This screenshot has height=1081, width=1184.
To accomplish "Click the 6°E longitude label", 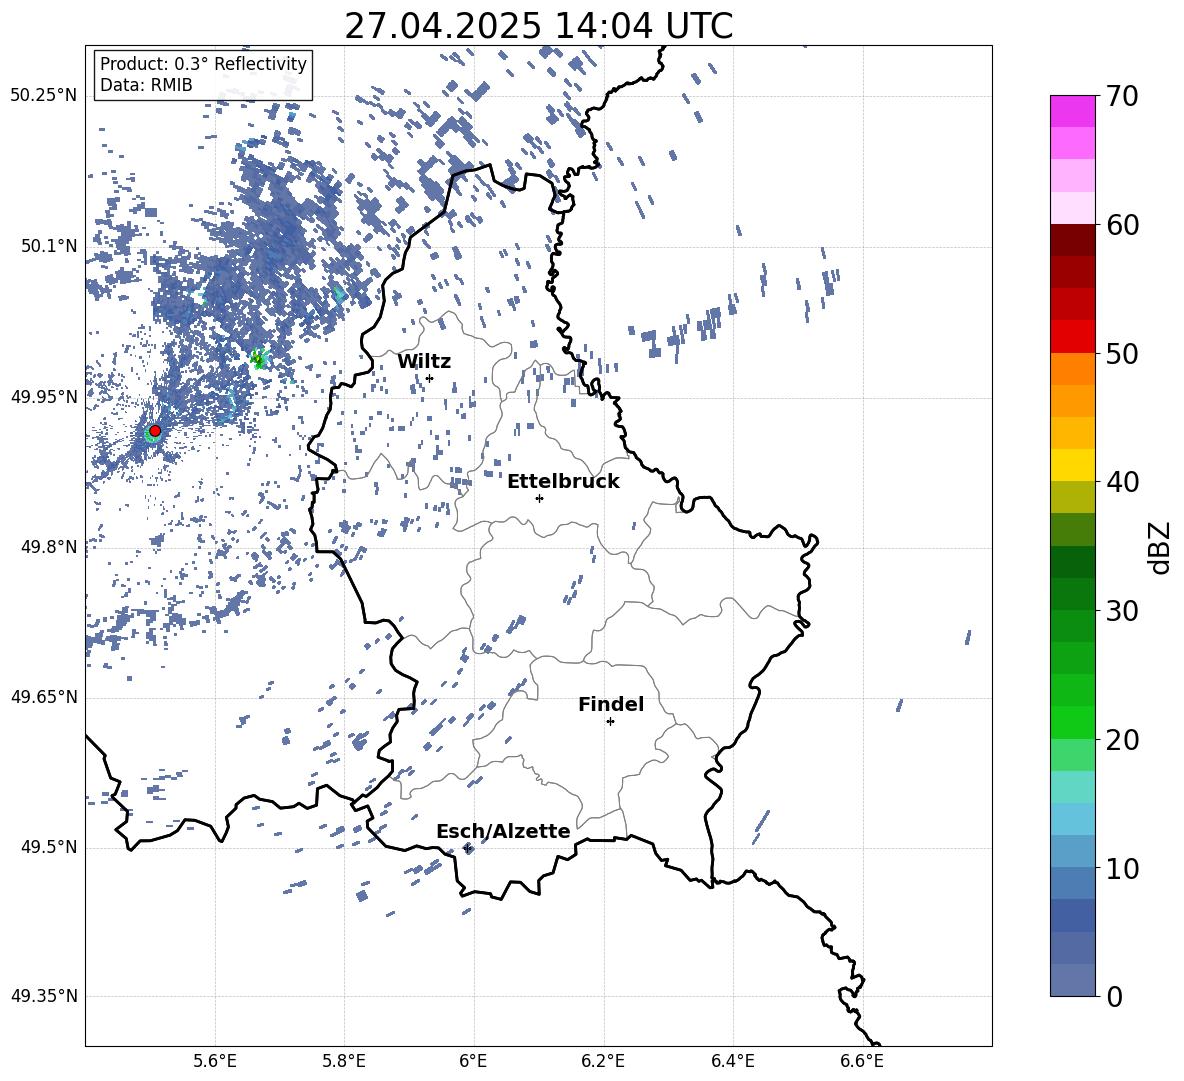I will point(473,1061).
